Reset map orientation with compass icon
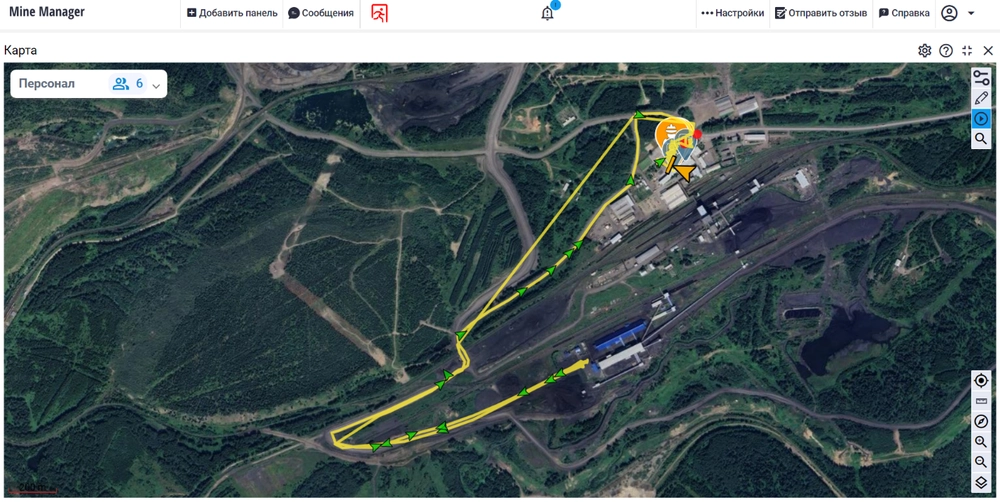 [x=981, y=422]
